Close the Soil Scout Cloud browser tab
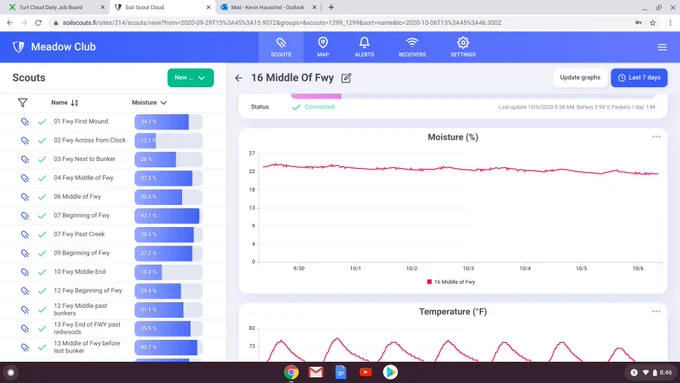Image resolution: width=680 pixels, height=383 pixels. tap(209, 7)
